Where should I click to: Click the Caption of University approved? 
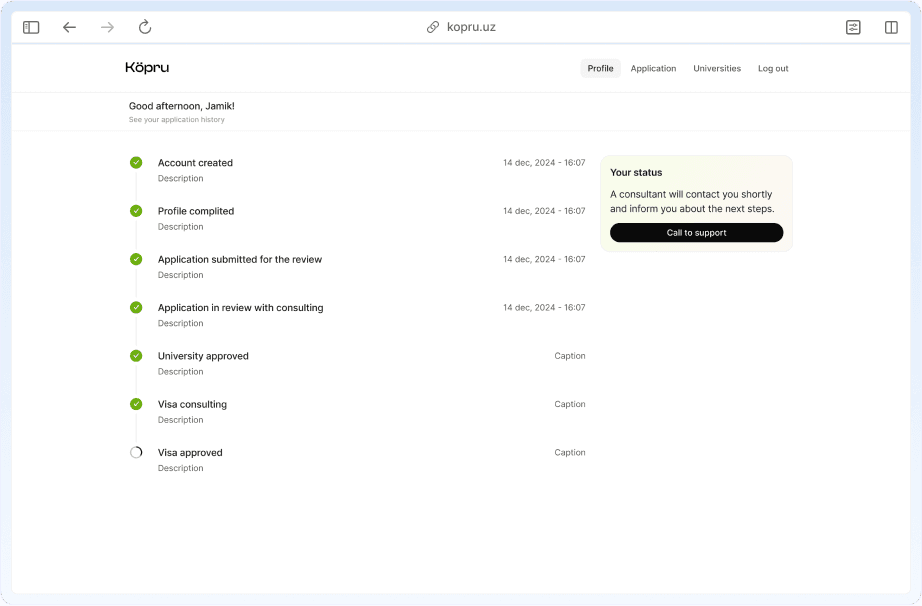point(570,356)
